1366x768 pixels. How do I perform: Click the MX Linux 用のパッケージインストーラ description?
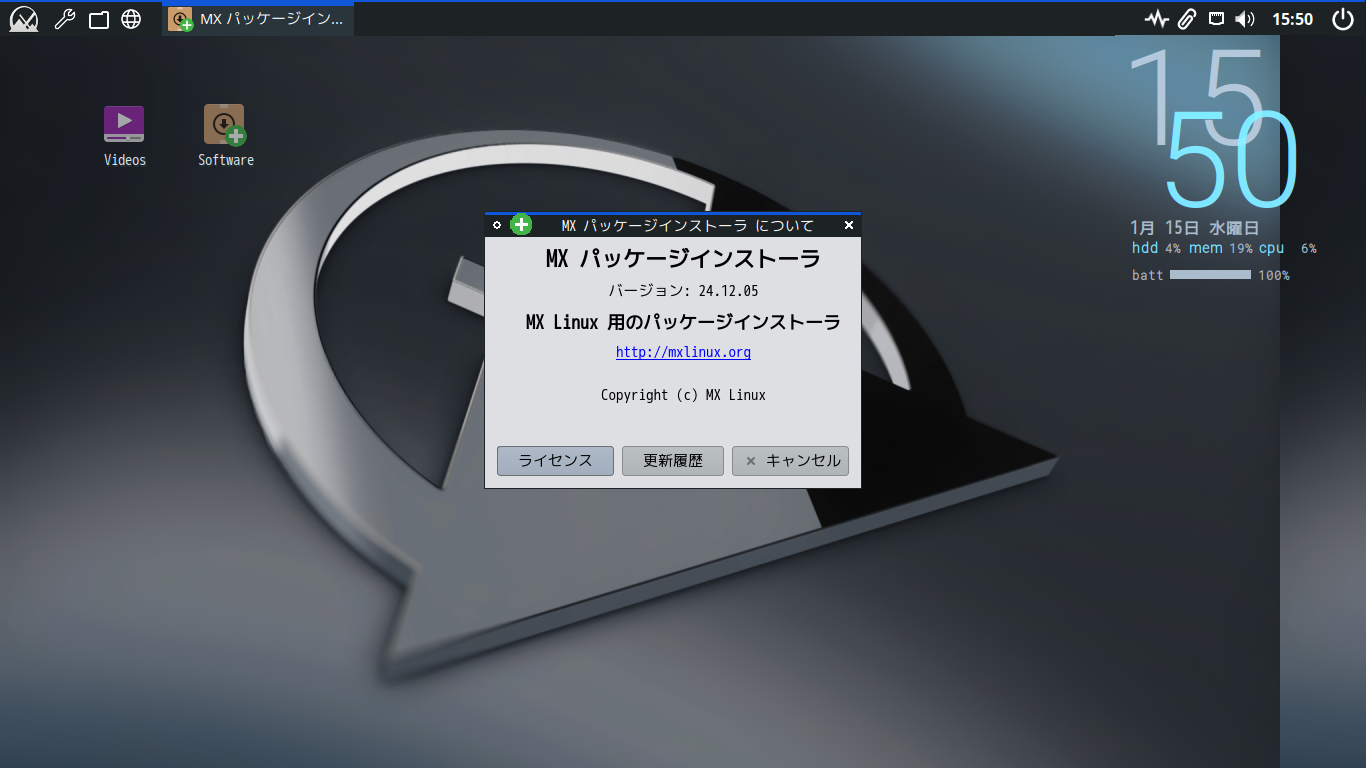tap(683, 322)
